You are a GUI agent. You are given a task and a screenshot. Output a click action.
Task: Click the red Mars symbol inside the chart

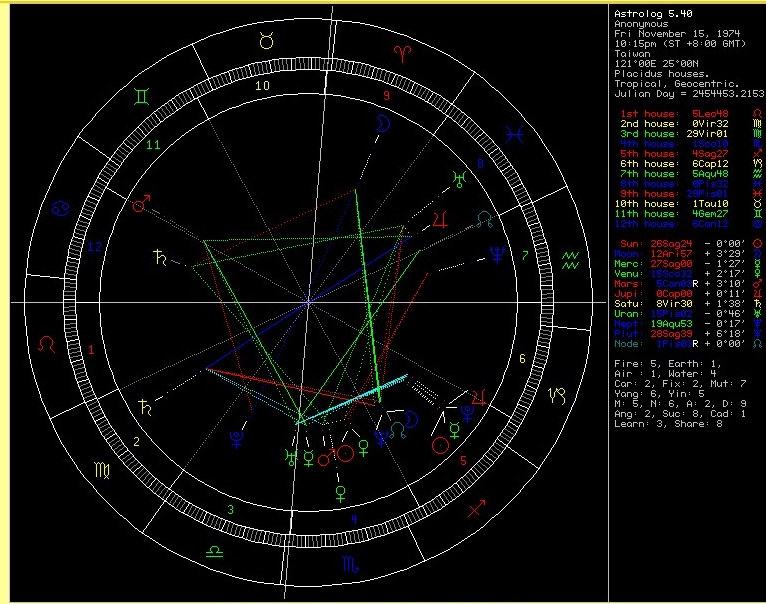tap(140, 204)
